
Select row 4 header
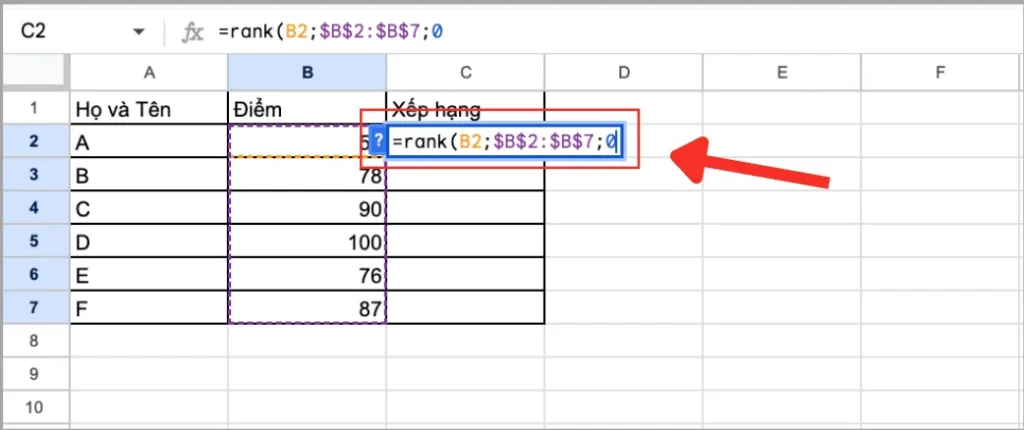(35, 208)
